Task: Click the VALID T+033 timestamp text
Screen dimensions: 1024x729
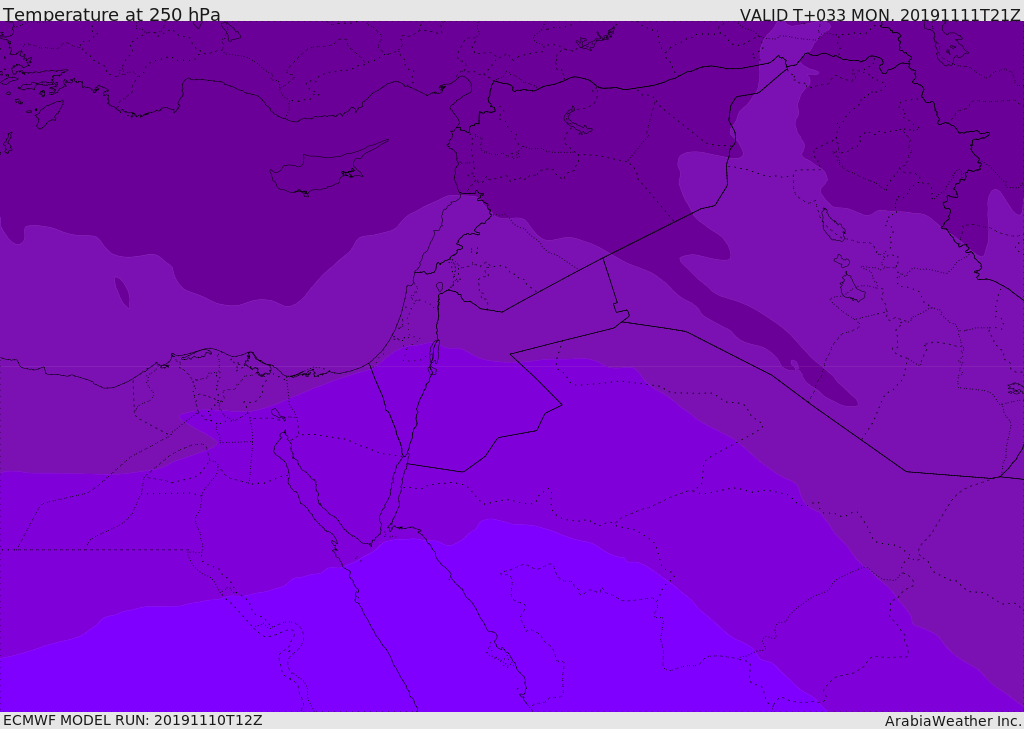Action: (x=880, y=14)
